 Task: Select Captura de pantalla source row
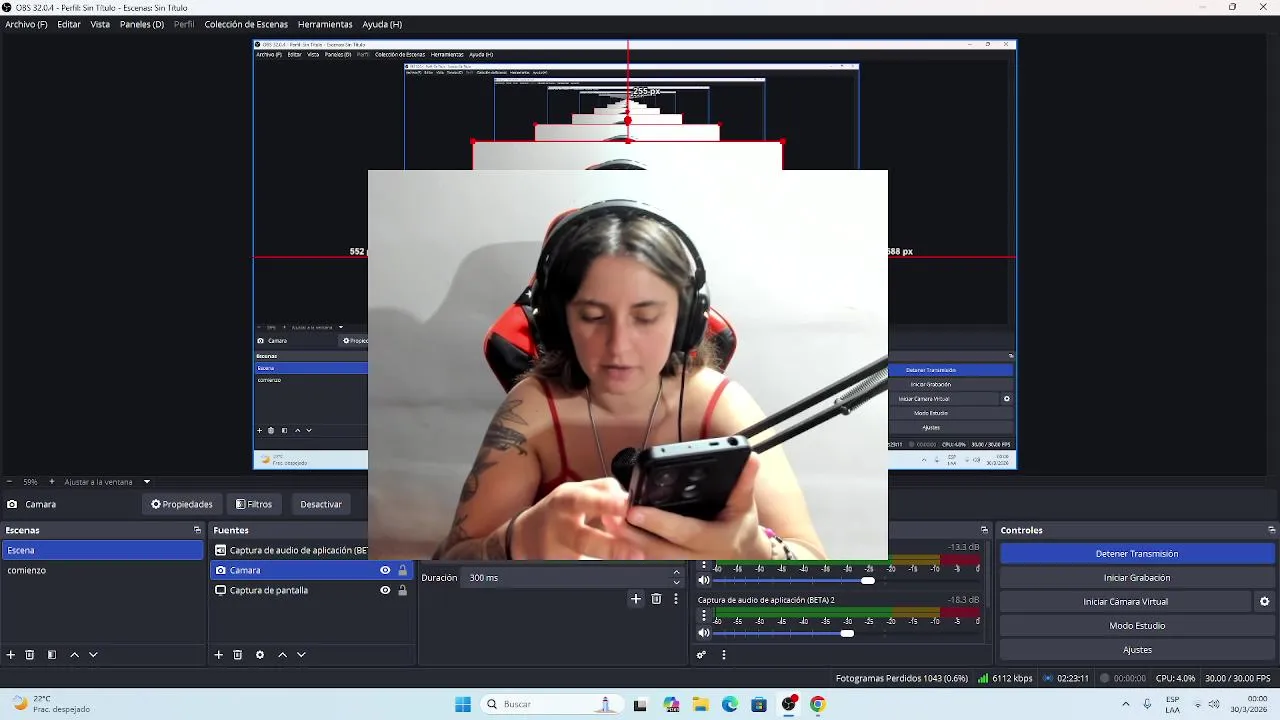pyautogui.click(x=311, y=590)
